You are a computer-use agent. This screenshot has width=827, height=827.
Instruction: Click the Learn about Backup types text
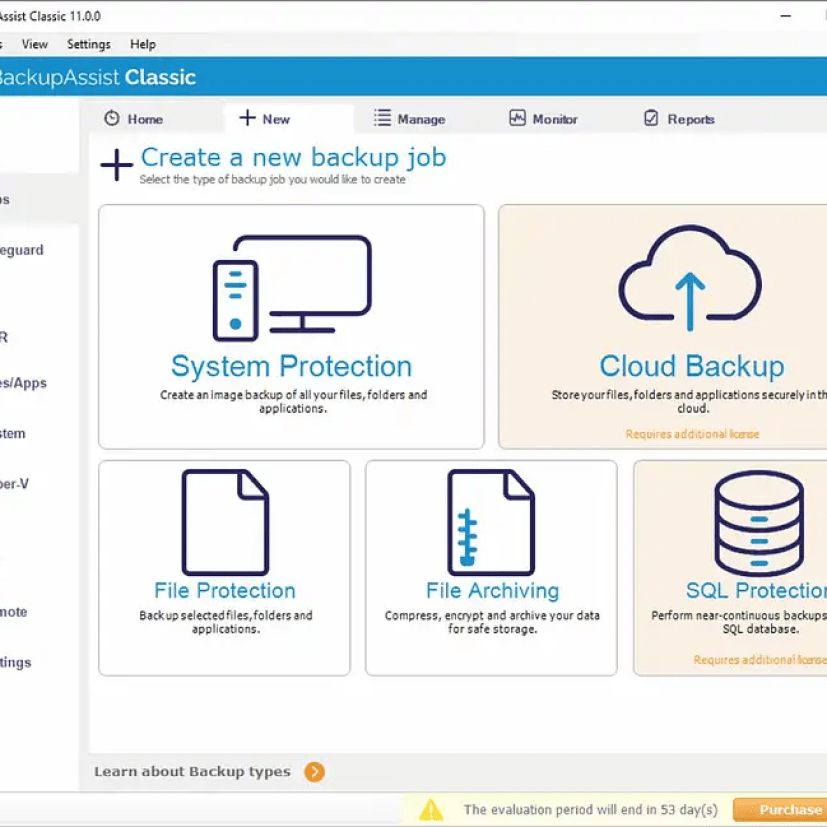[x=192, y=772]
